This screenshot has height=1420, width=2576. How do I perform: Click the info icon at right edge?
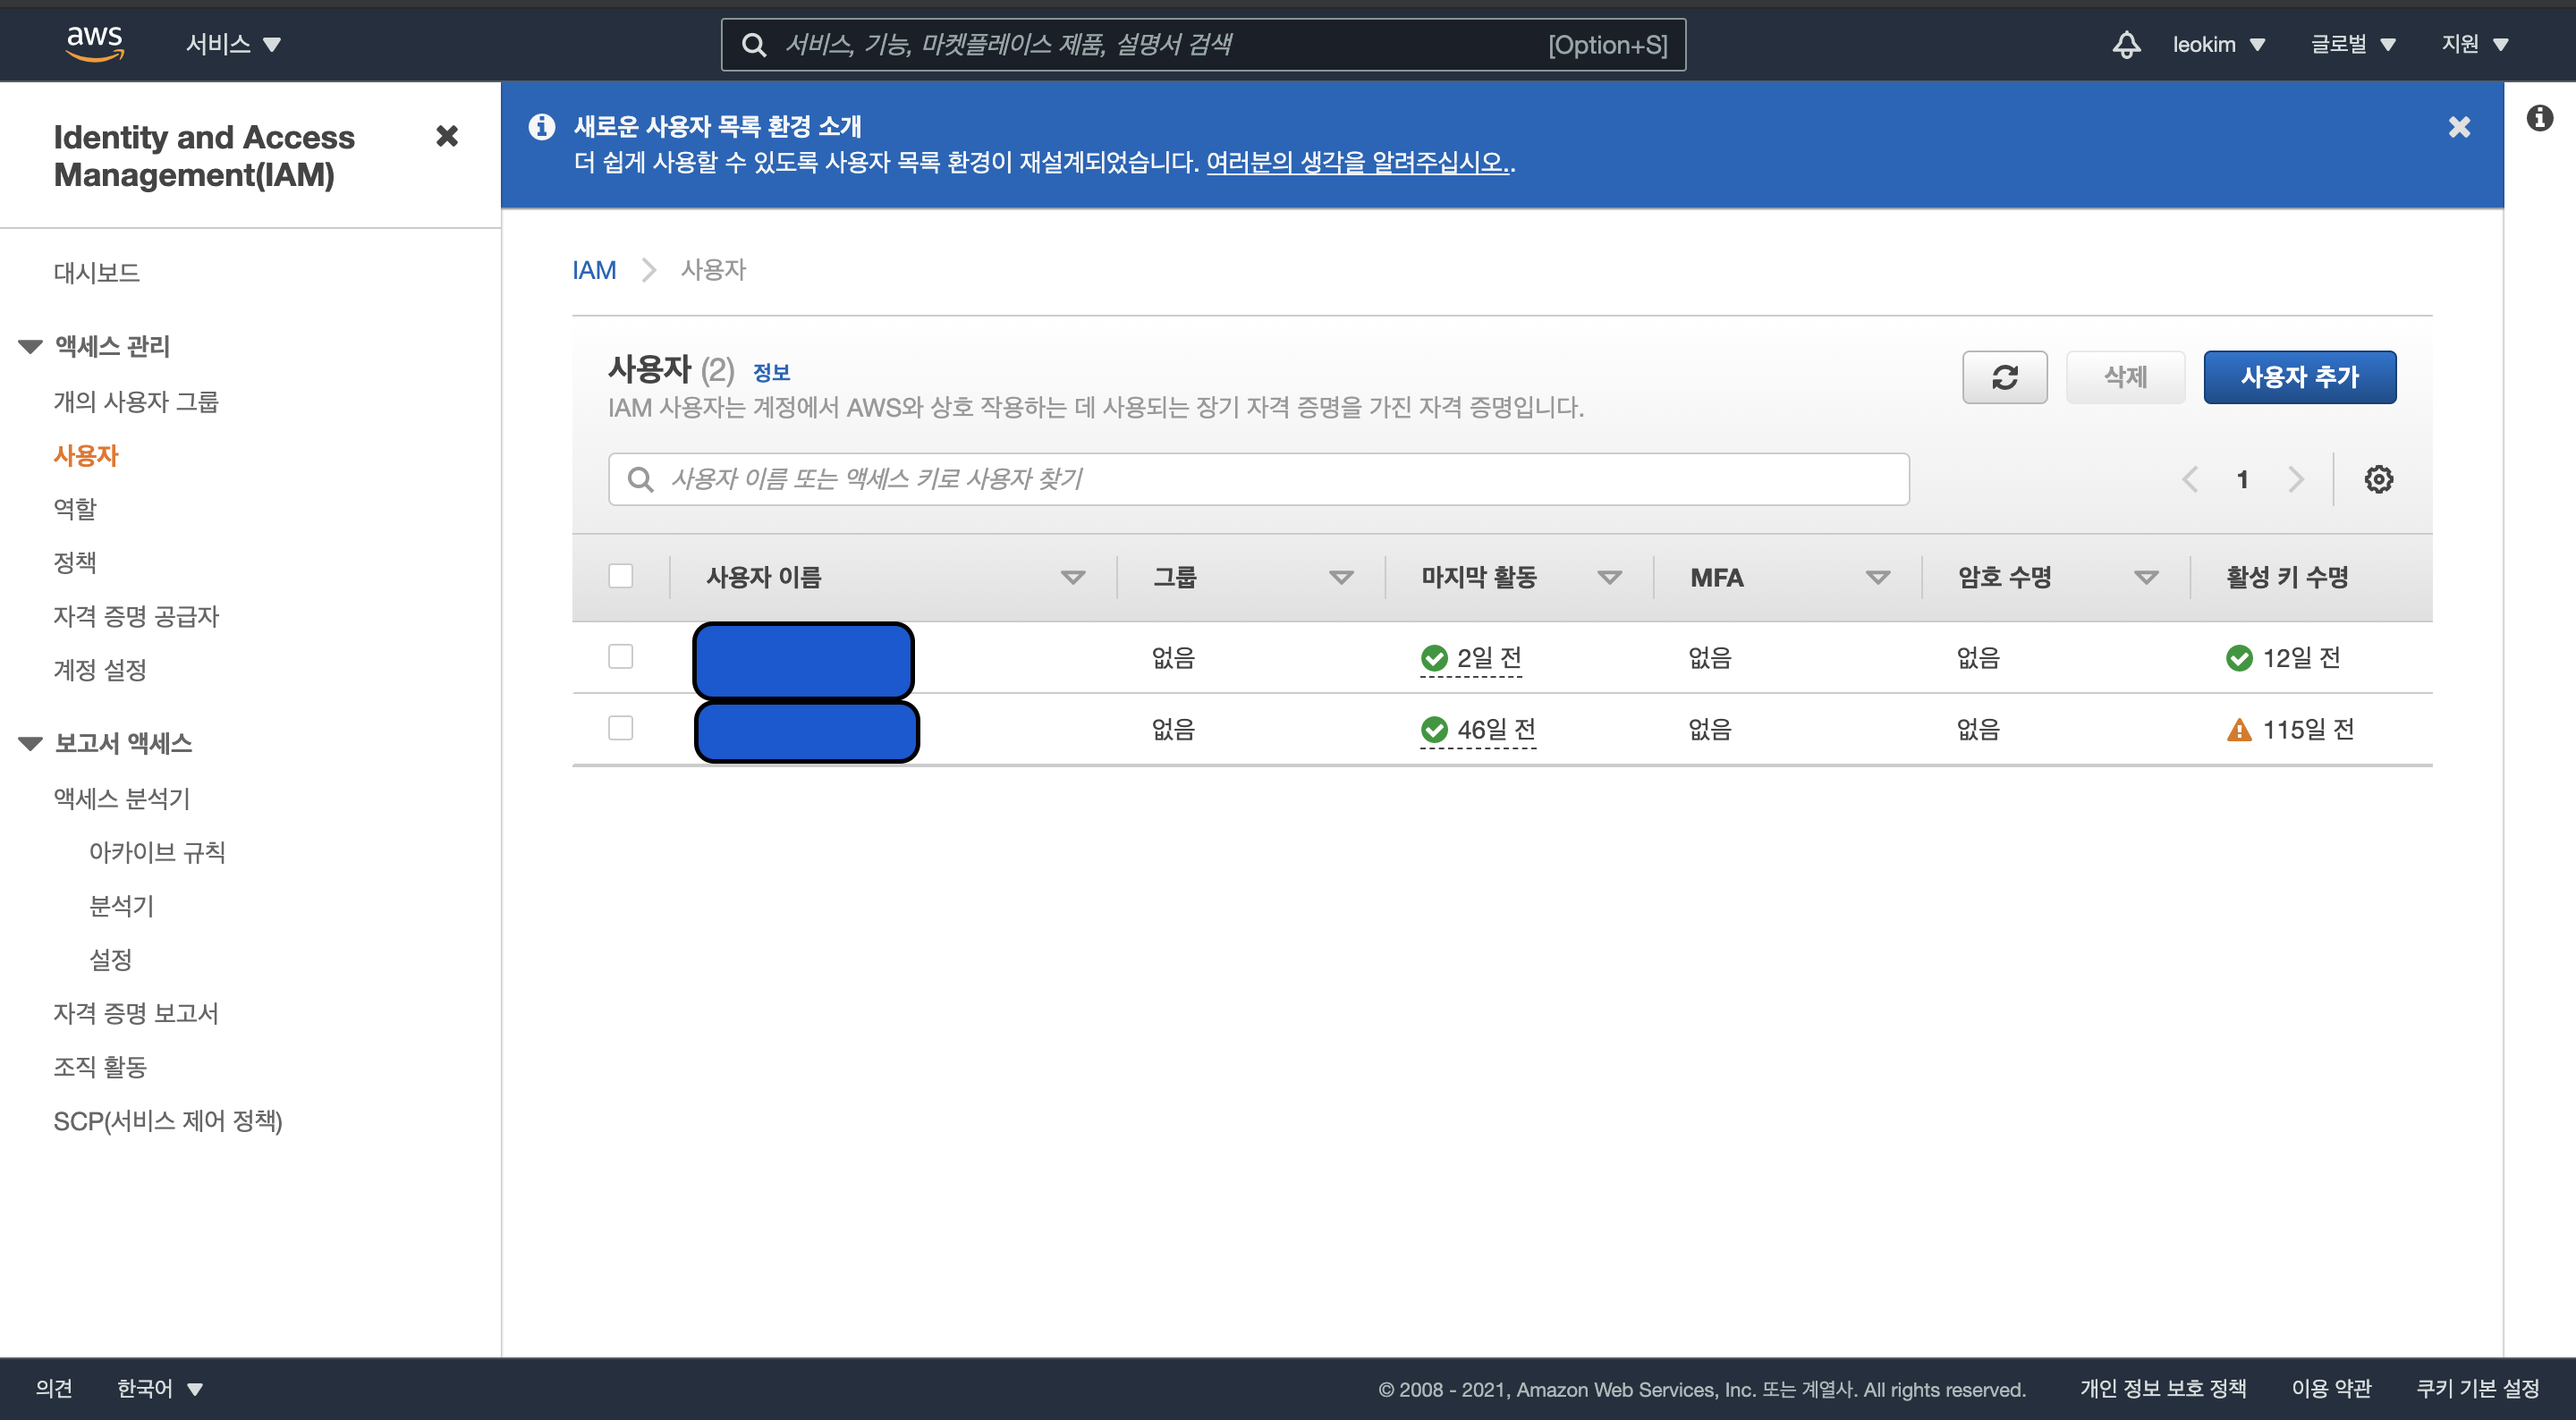(2539, 118)
